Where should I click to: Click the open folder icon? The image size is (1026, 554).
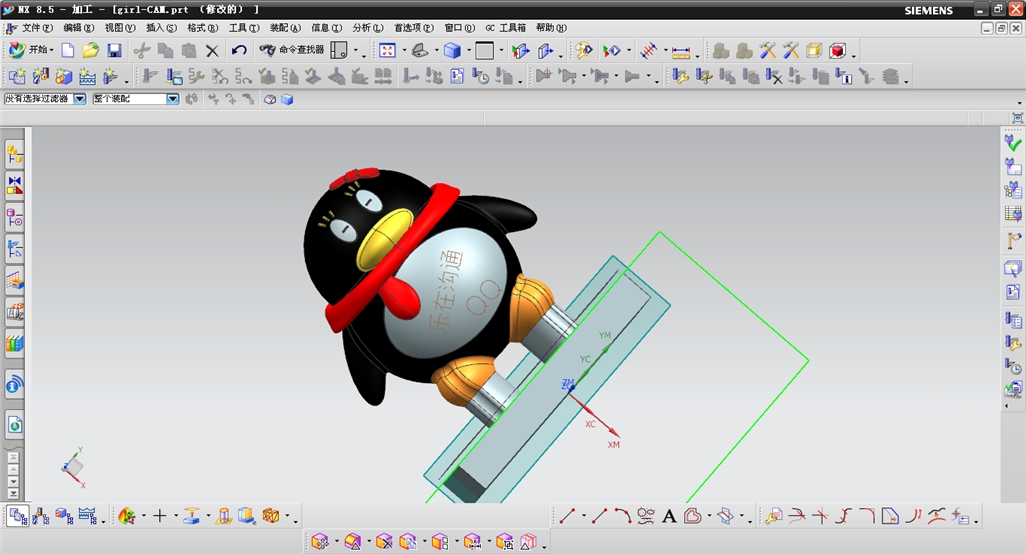point(90,50)
